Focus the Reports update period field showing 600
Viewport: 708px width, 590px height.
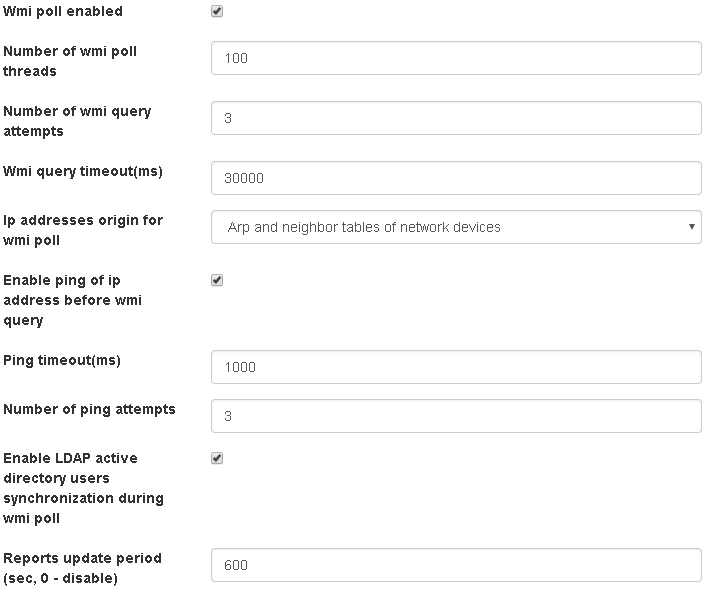(456, 565)
